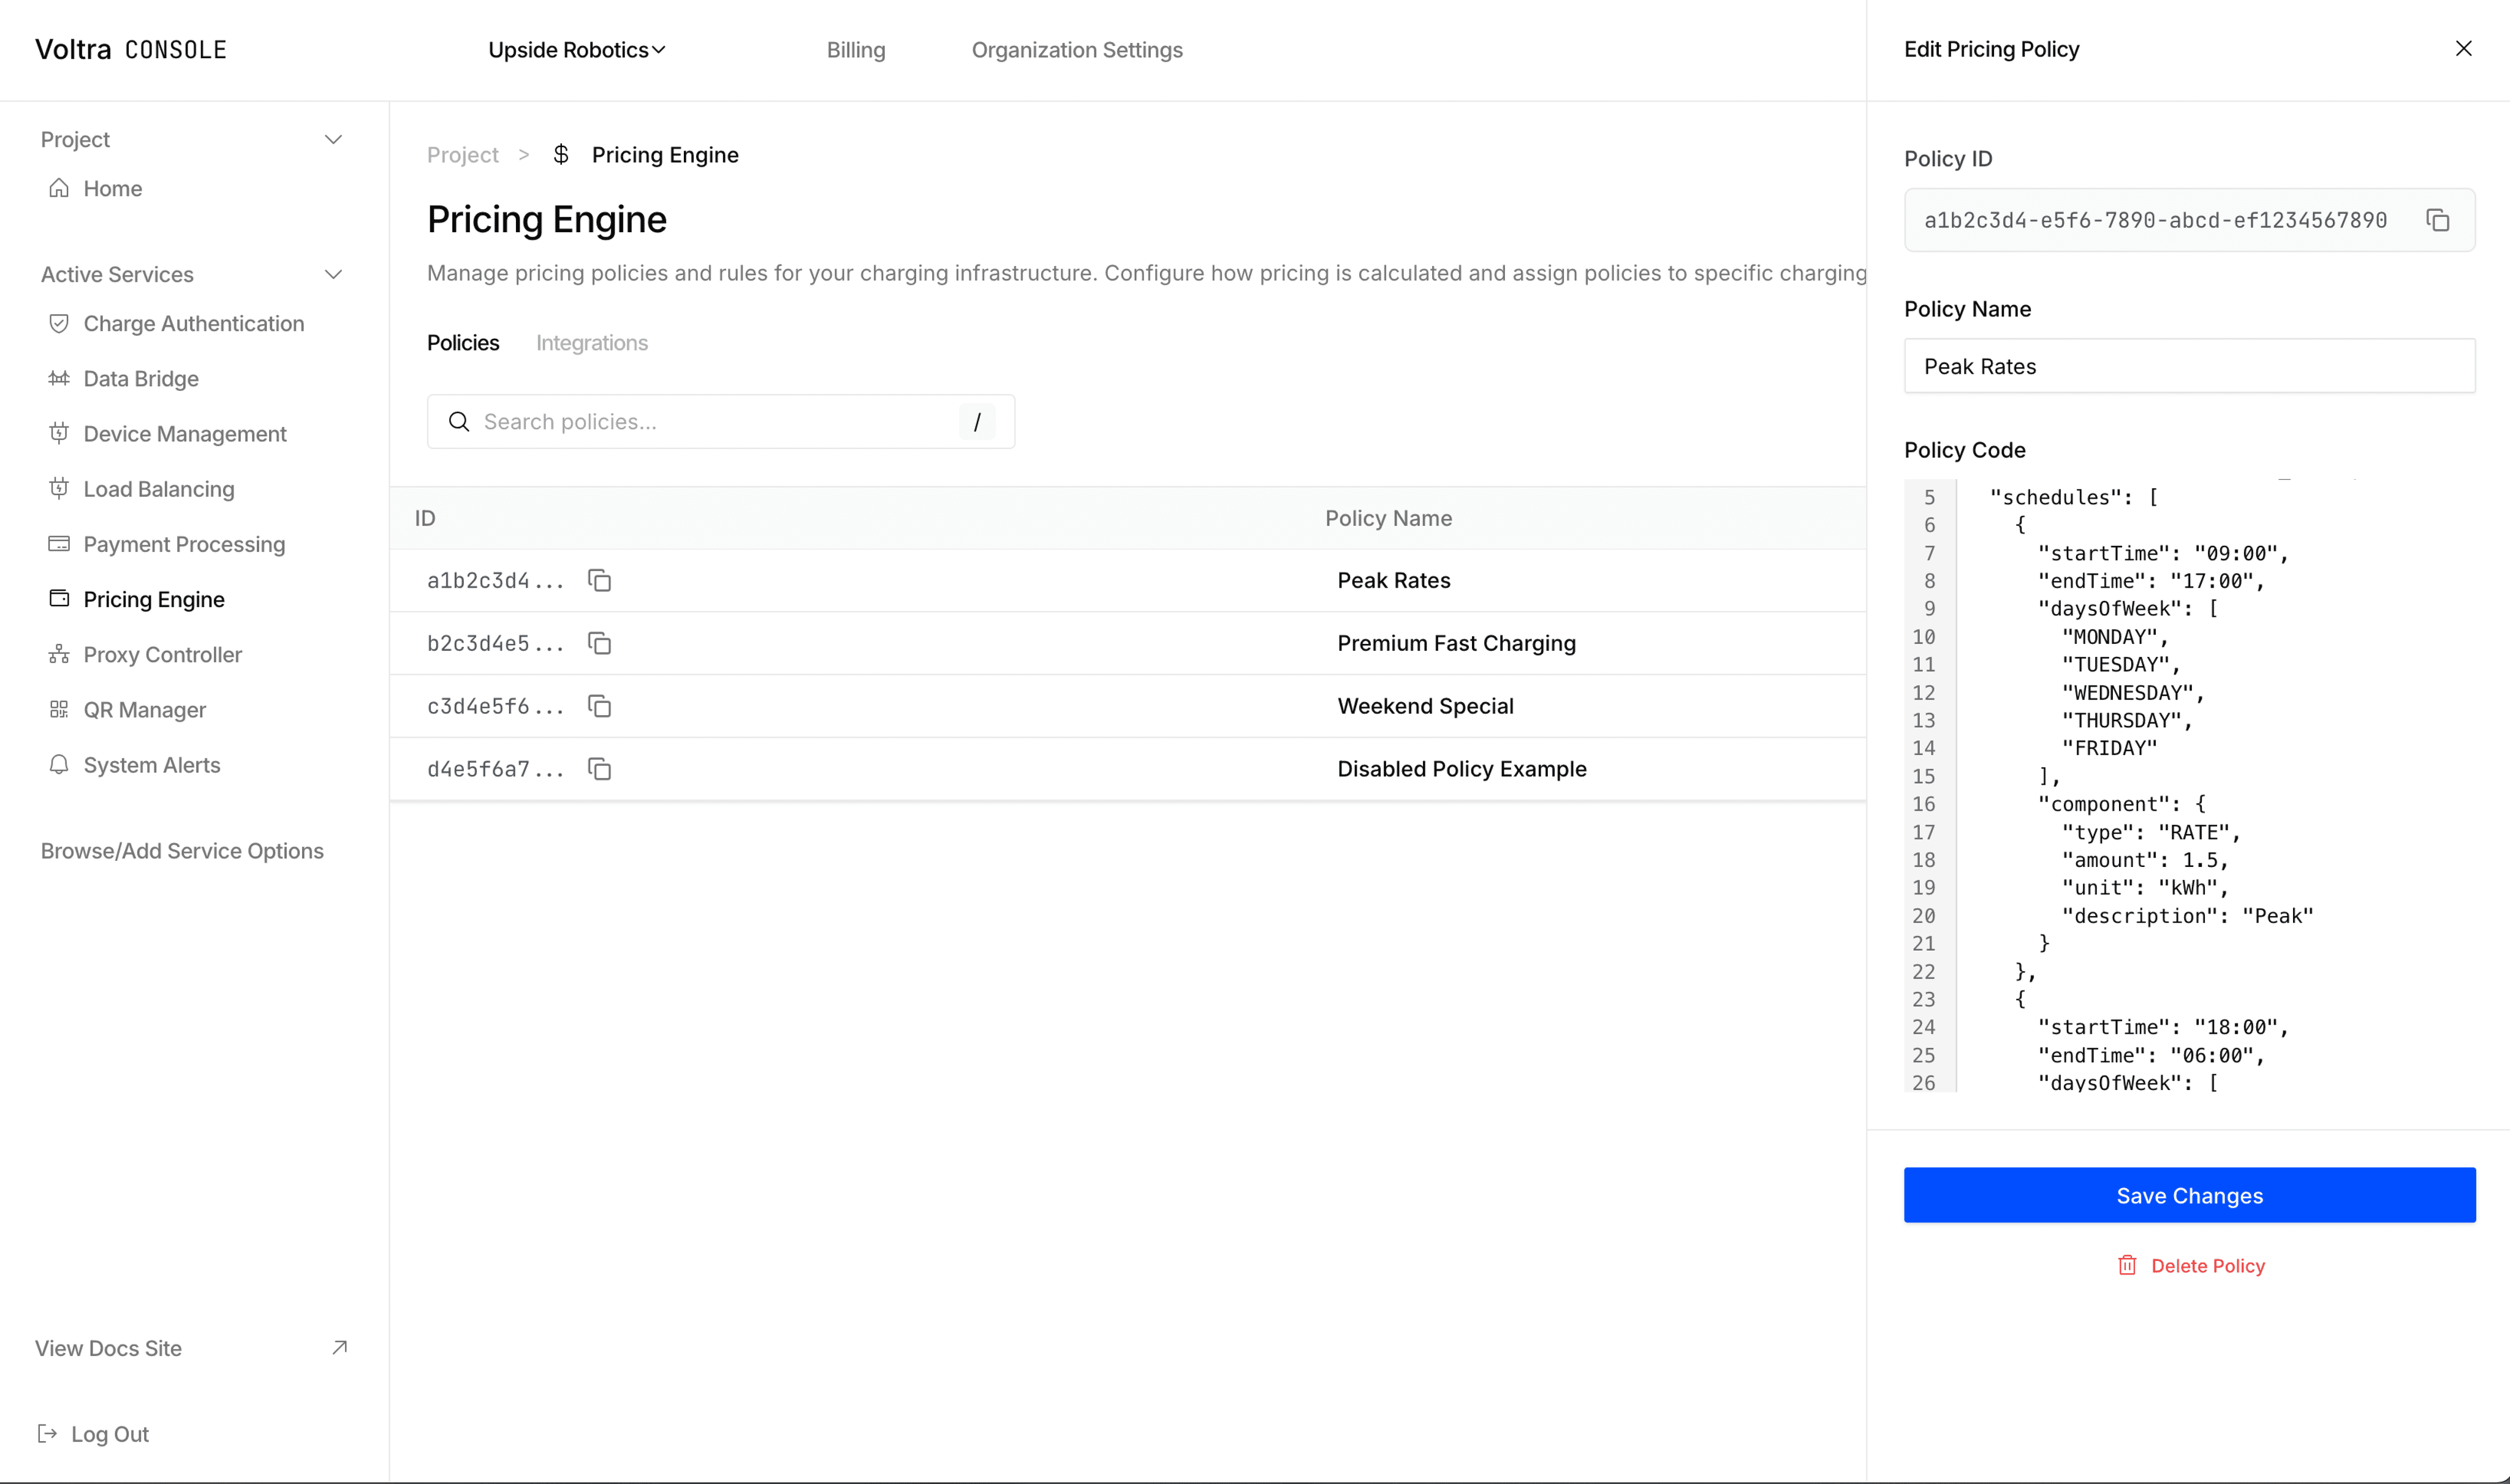Viewport: 2510px width, 1484px height.
Task: Copy ID for Peak Rates row
Action: point(599,580)
